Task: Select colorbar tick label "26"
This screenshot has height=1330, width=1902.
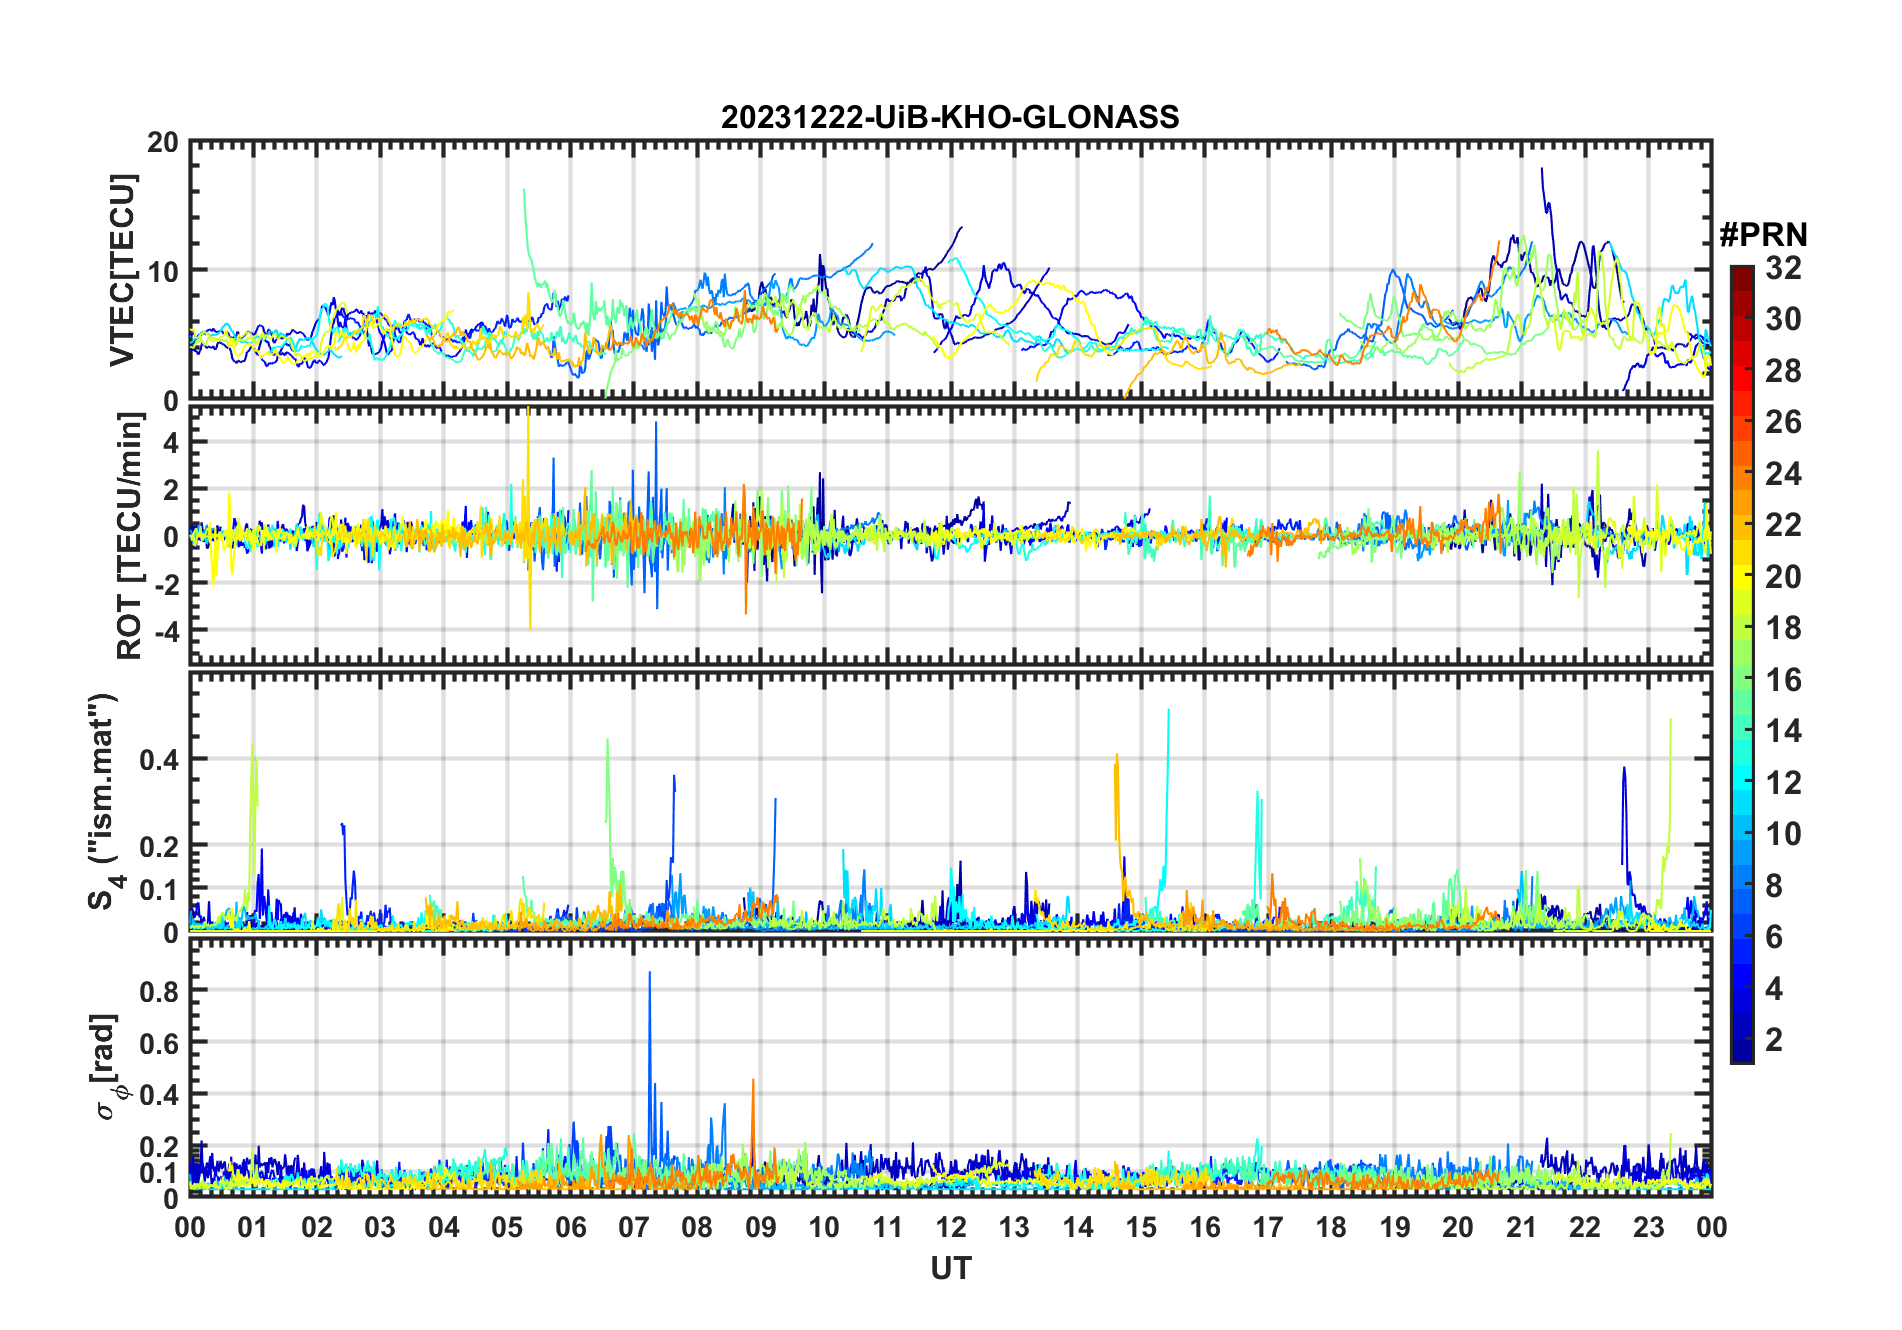Action: 1783,422
